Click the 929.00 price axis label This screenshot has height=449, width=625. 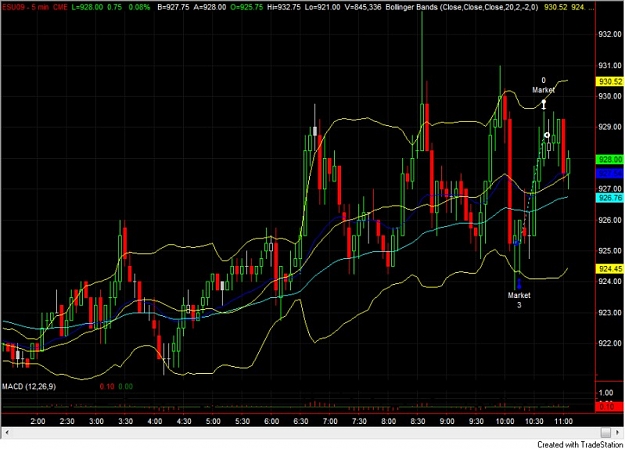coord(610,127)
